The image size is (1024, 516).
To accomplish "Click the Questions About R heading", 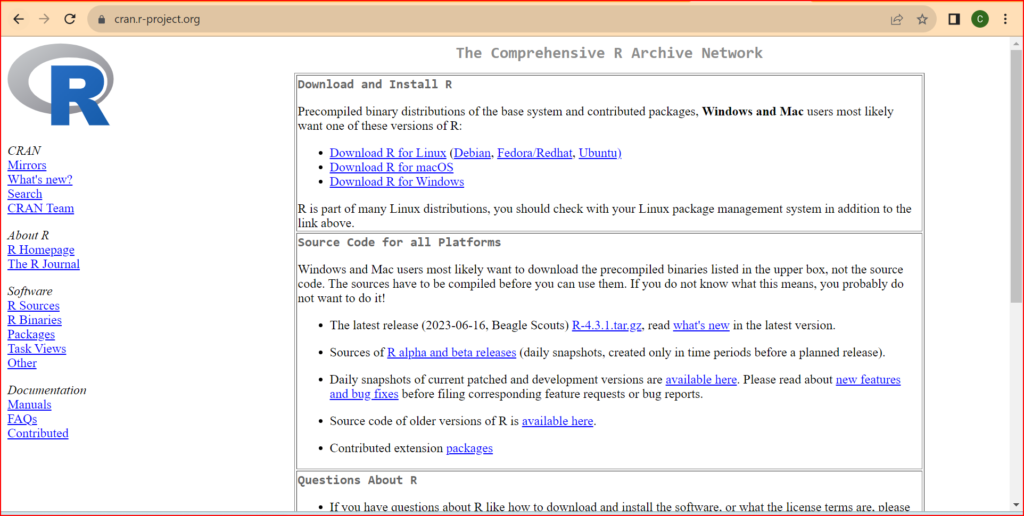I will (357, 480).
